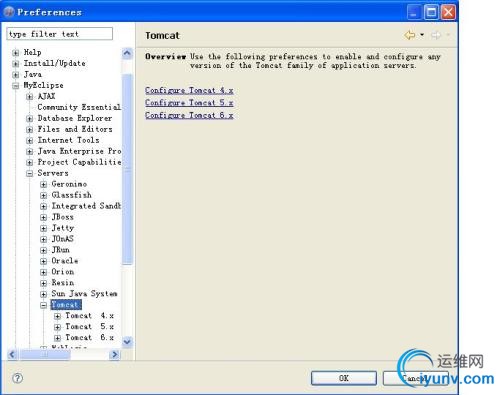This screenshot has width=500, height=395.
Task: Click the tree scroll up arrow
Action: click(127, 53)
